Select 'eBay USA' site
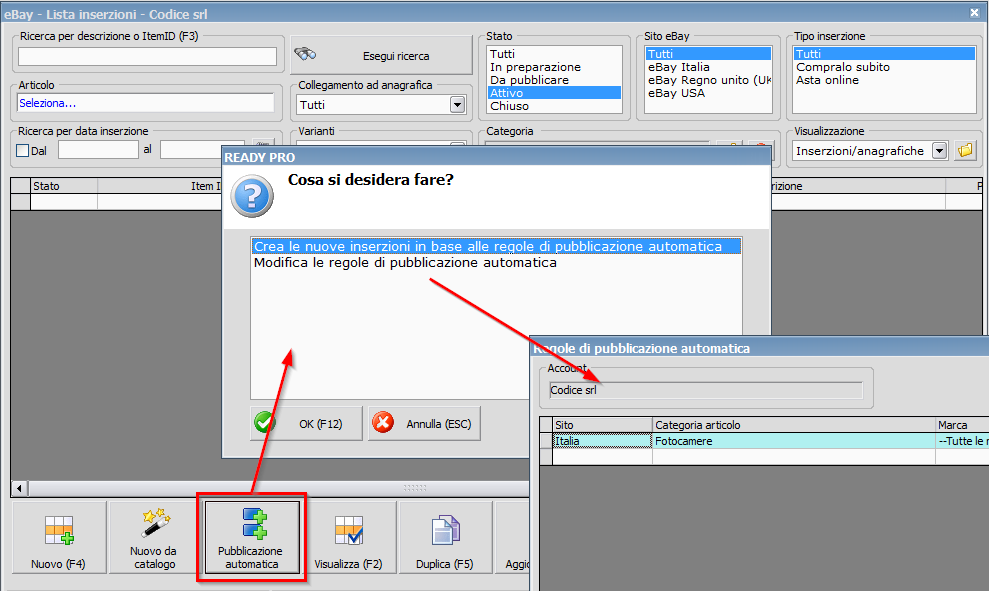 708,93
